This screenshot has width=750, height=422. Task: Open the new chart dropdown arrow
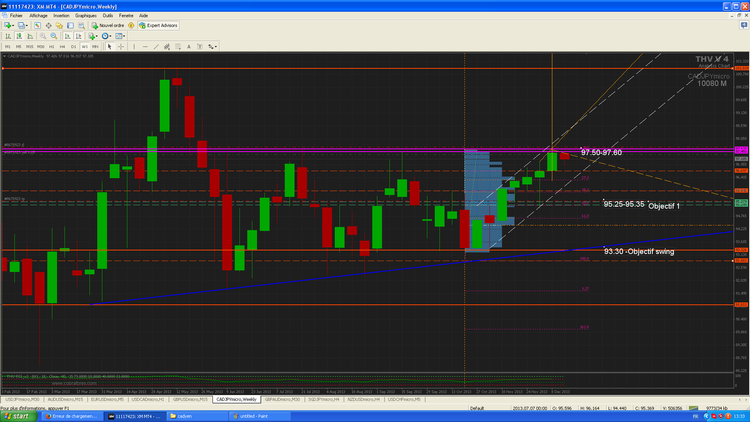click(13, 25)
